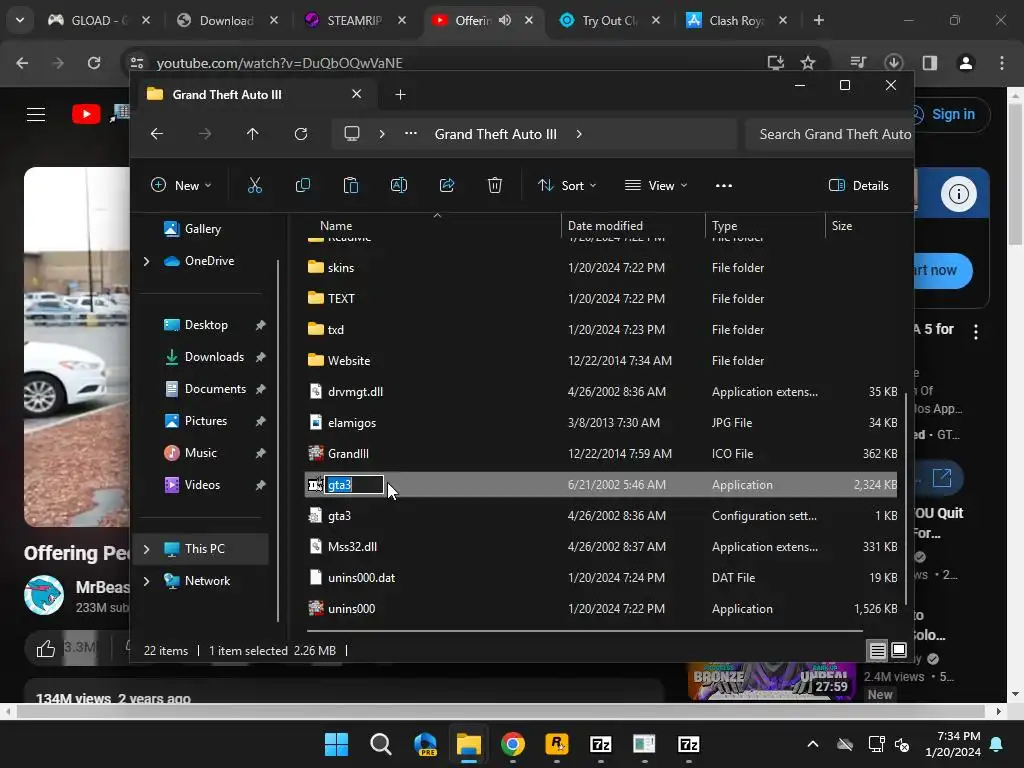The height and width of the screenshot is (768, 1024).
Task: Select the Mss32.dll file
Action: coord(601,547)
